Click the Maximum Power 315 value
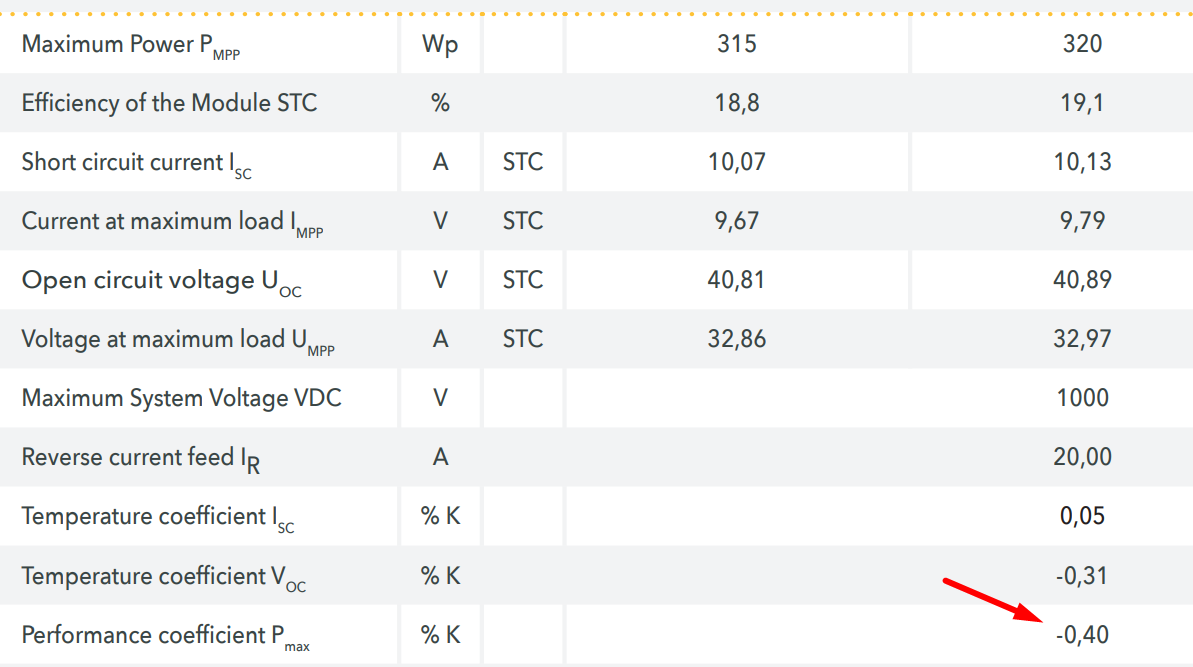1193x667 pixels. coord(737,44)
